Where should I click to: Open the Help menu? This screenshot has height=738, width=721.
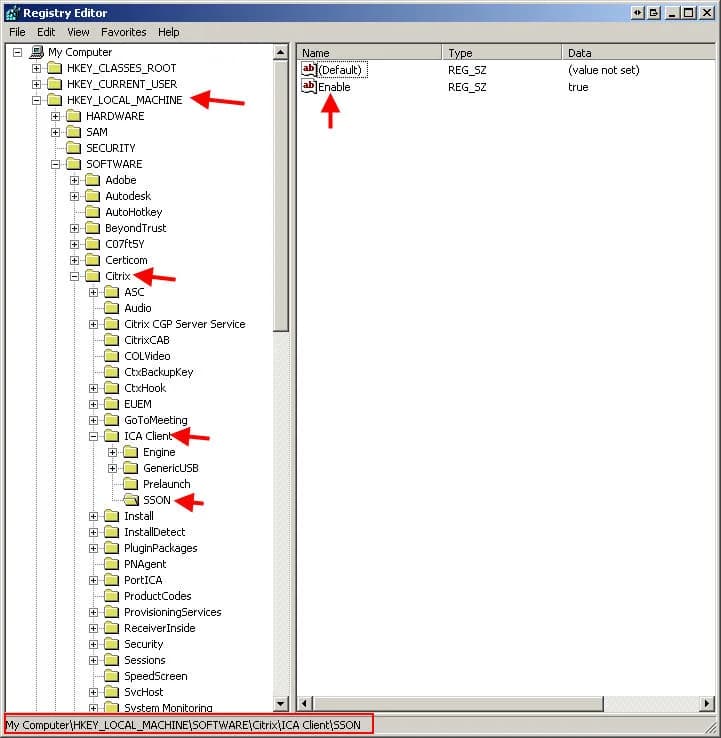click(168, 32)
